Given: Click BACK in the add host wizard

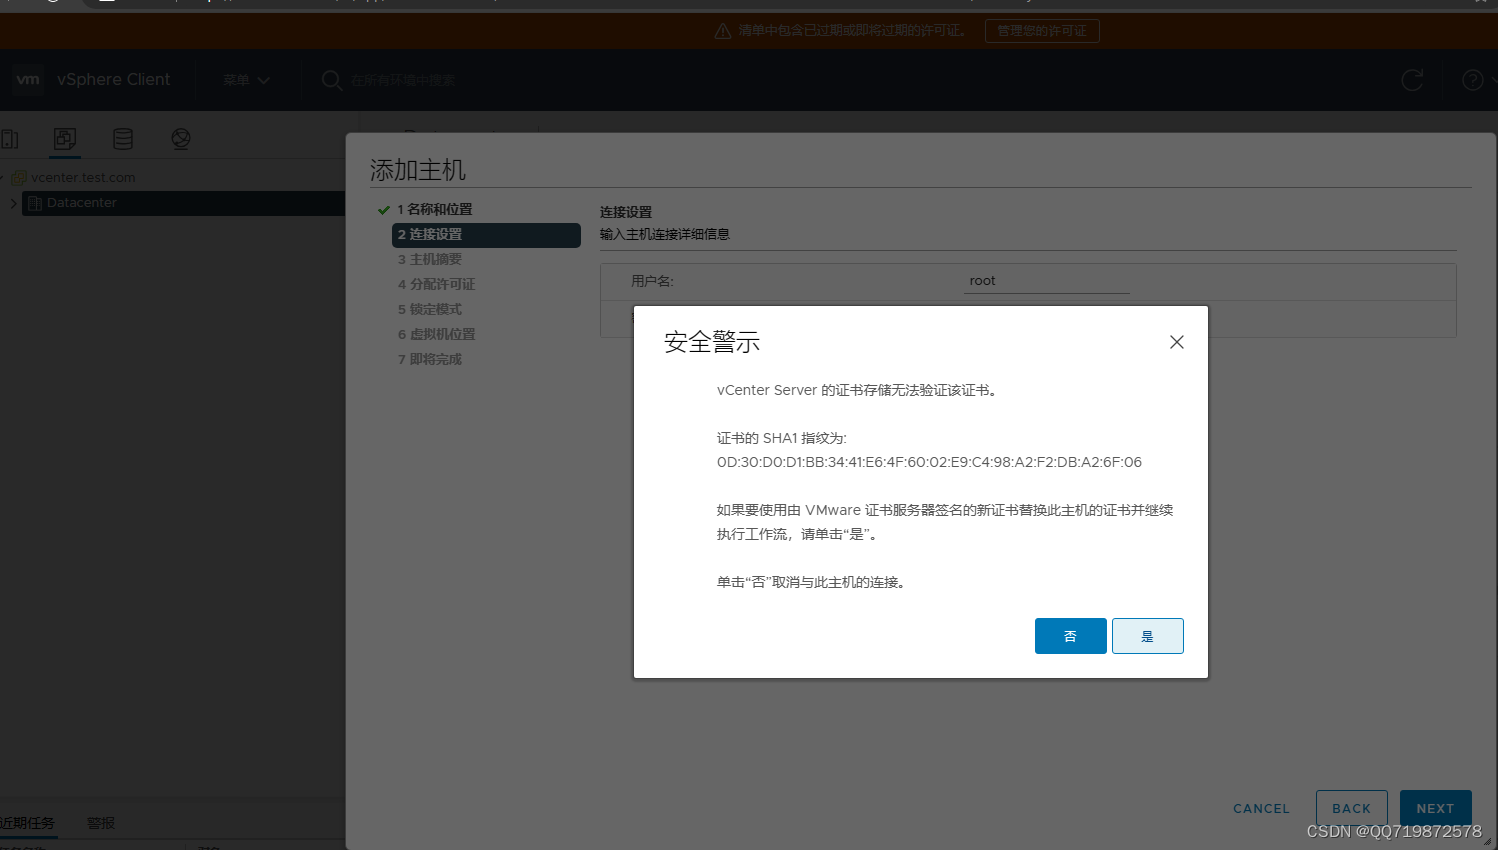Looking at the screenshot, I should pyautogui.click(x=1351, y=808).
